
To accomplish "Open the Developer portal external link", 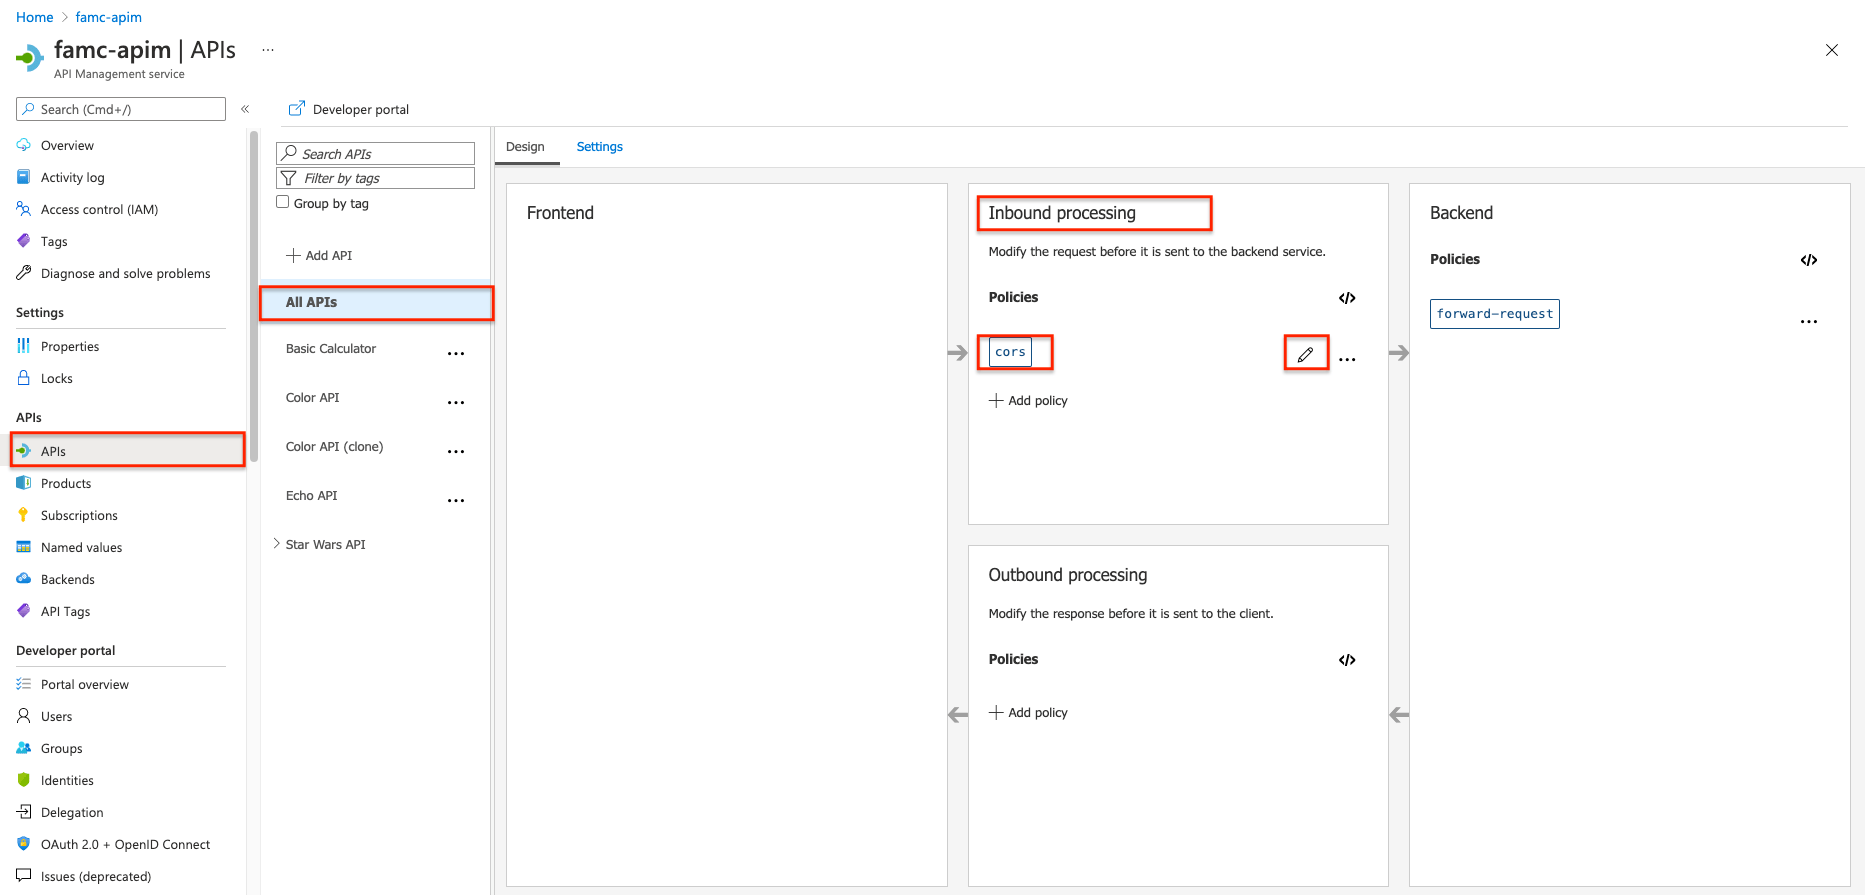I will click(x=349, y=109).
